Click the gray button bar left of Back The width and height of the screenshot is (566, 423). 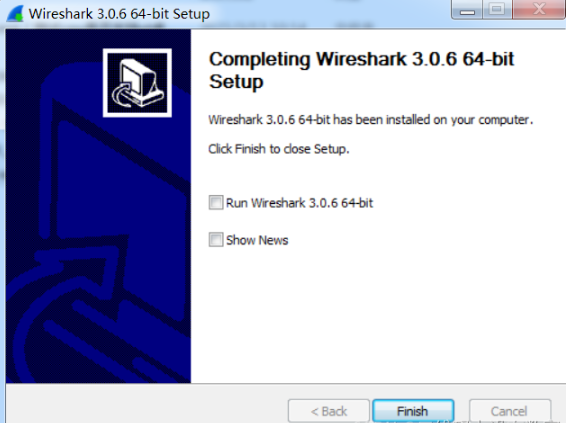(144, 404)
